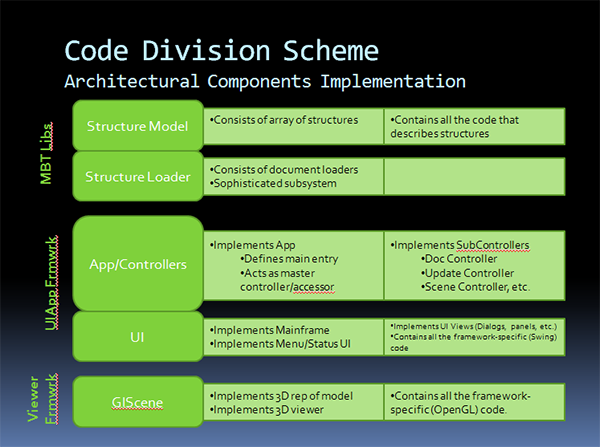
Task: Click 'Sophisticated subsystem' bullet
Action: [273, 183]
